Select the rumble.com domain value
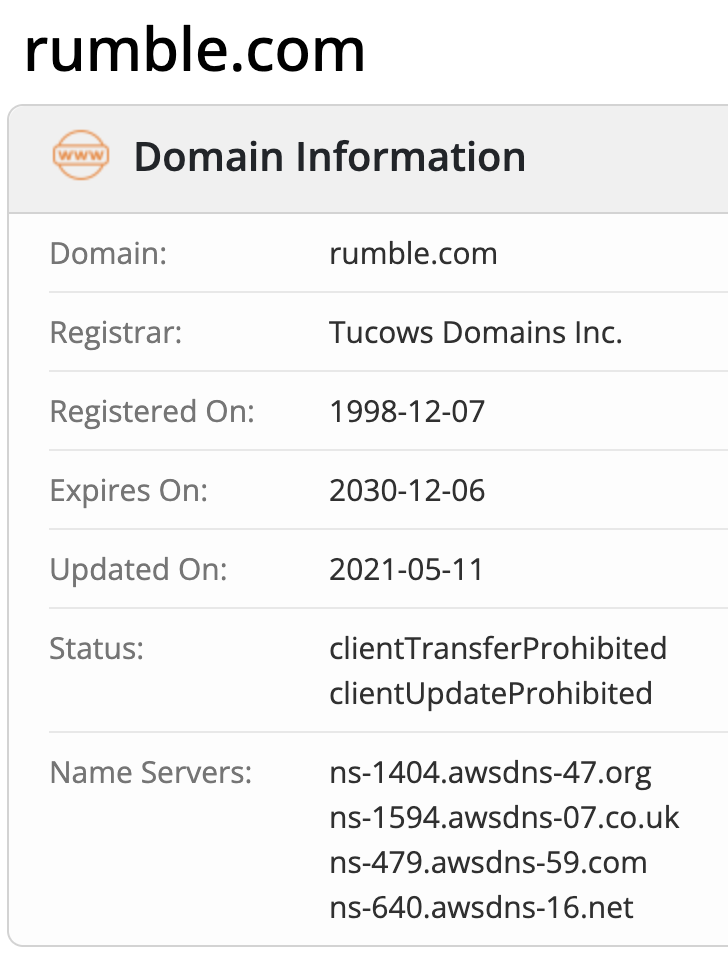Image resolution: width=728 pixels, height=966 pixels. [x=413, y=253]
